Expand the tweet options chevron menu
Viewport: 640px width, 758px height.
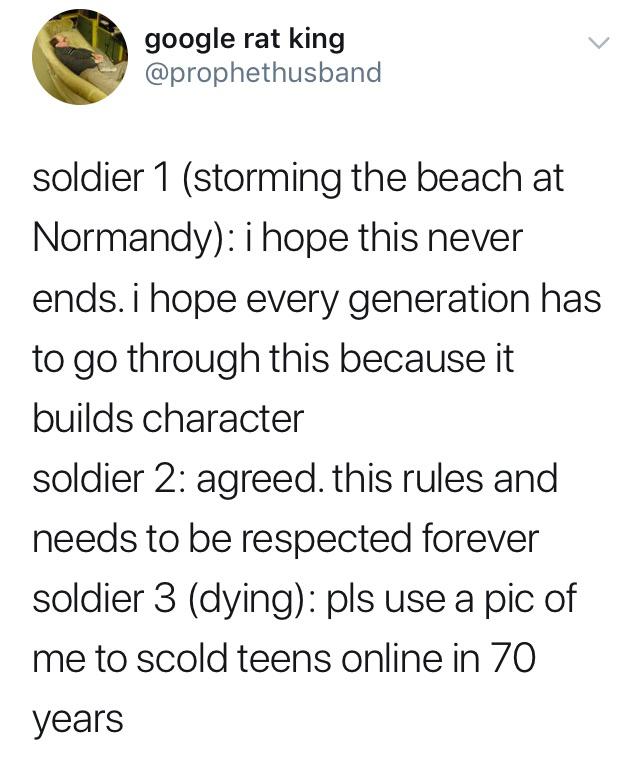click(x=599, y=43)
